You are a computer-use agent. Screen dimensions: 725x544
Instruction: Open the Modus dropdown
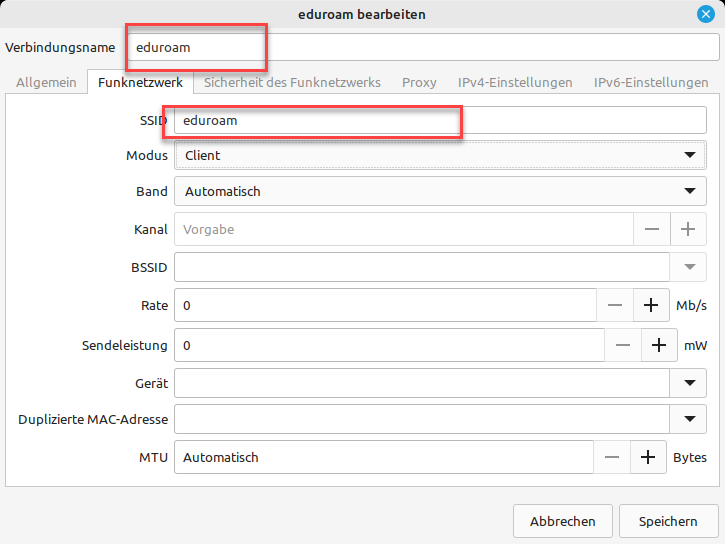(x=440, y=155)
